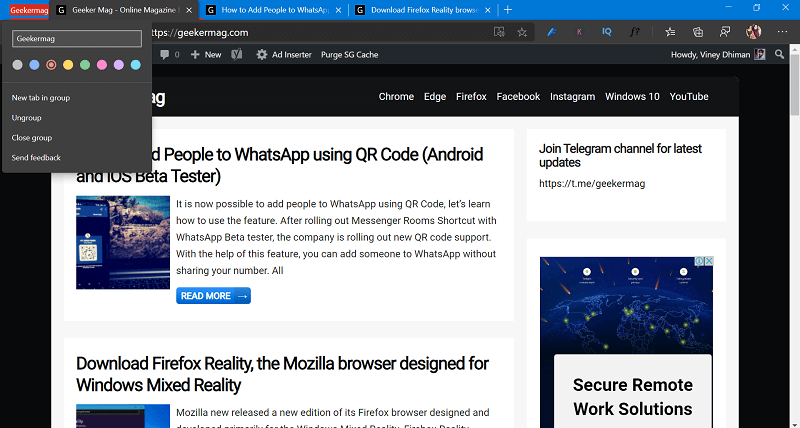Open the Edge category in site menu
Screen dimensions: 800x428
tap(435, 96)
